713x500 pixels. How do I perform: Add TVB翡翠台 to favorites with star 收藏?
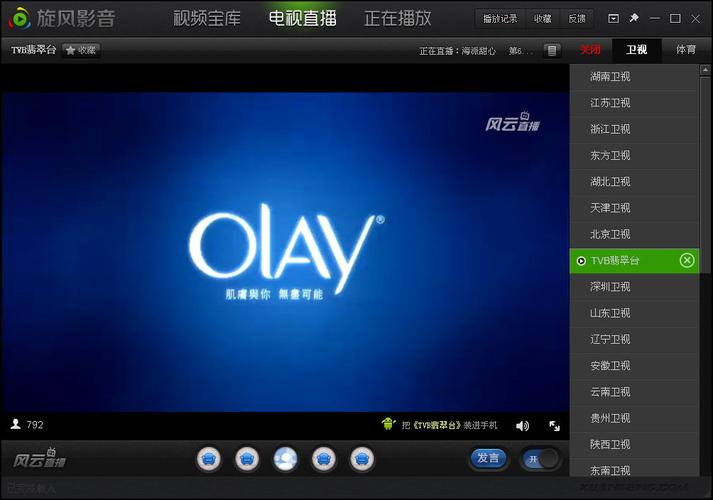(x=81, y=50)
